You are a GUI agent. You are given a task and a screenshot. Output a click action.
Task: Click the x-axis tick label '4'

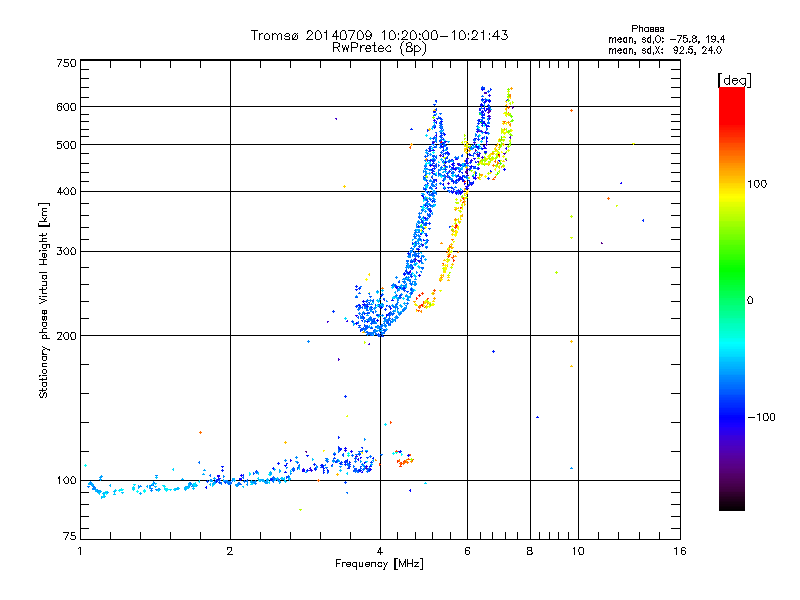[380, 551]
